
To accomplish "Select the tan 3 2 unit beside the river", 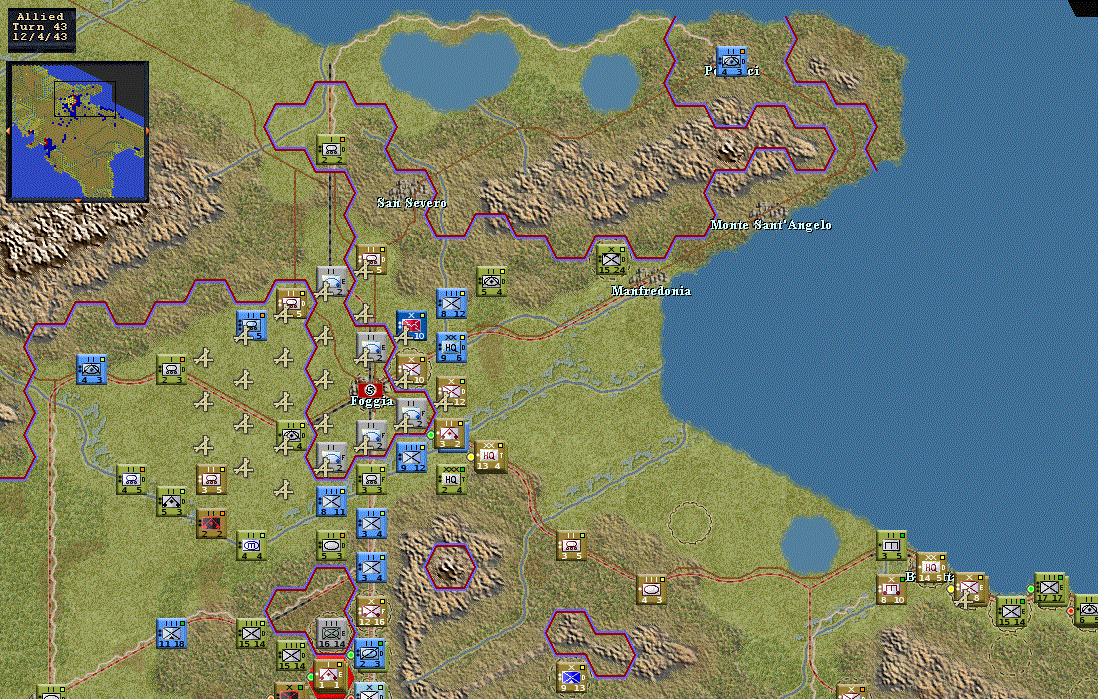I will [450, 434].
